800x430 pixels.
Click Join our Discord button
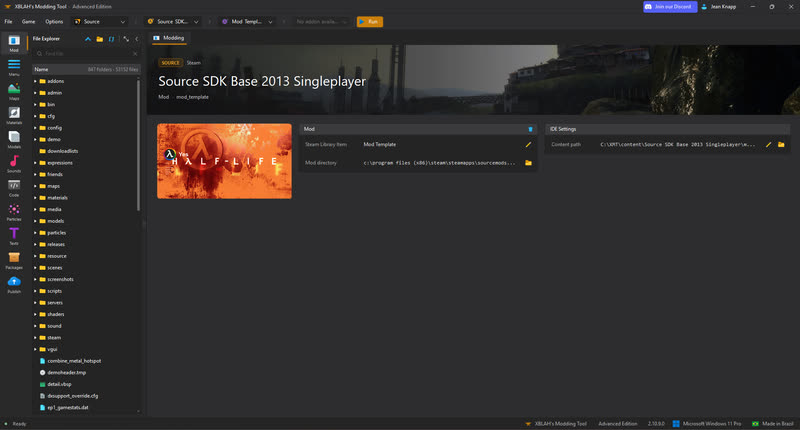pyautogui.click(x=670, y=7)
